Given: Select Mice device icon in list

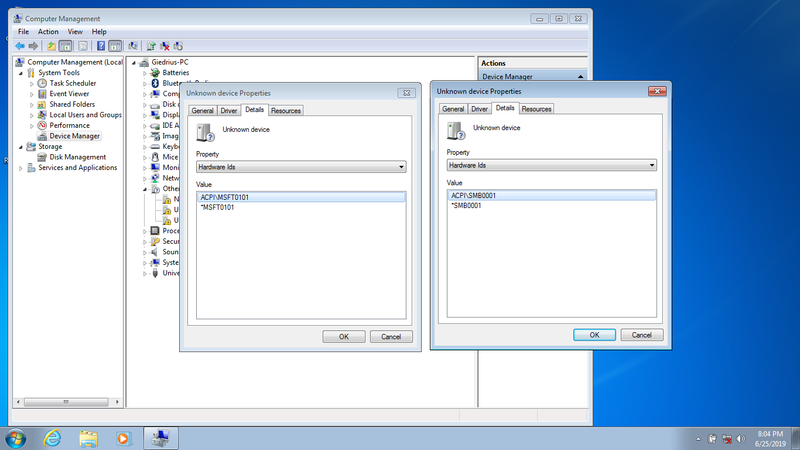Looking at the screenshot, I should pos(155,157).
